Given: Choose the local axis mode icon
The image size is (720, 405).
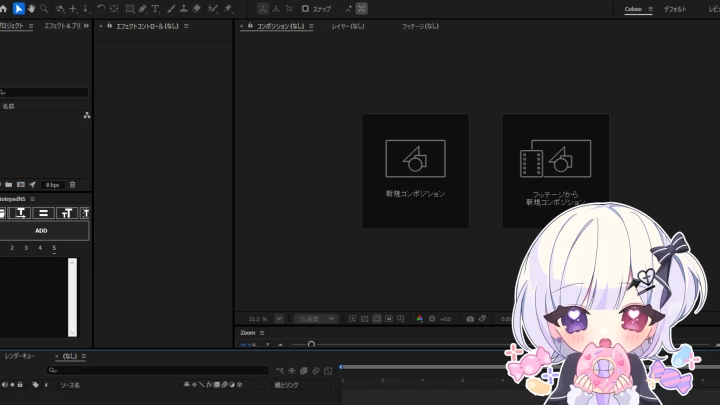Looking at the screenshot, I should coord(263,9).
